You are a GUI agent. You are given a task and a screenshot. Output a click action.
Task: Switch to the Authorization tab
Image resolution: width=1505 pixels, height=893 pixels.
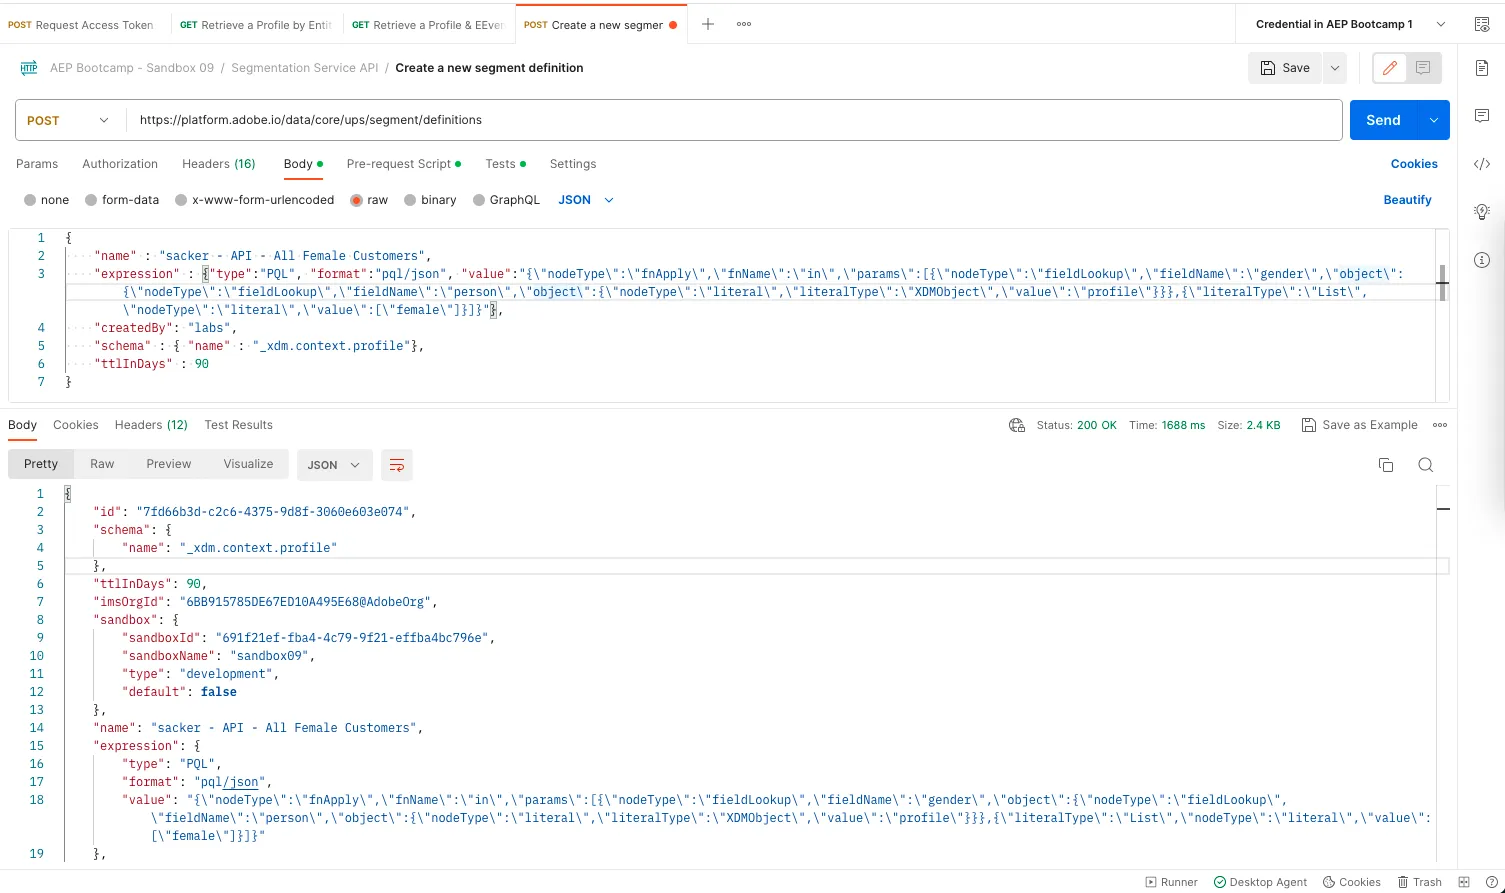point(120,164)
